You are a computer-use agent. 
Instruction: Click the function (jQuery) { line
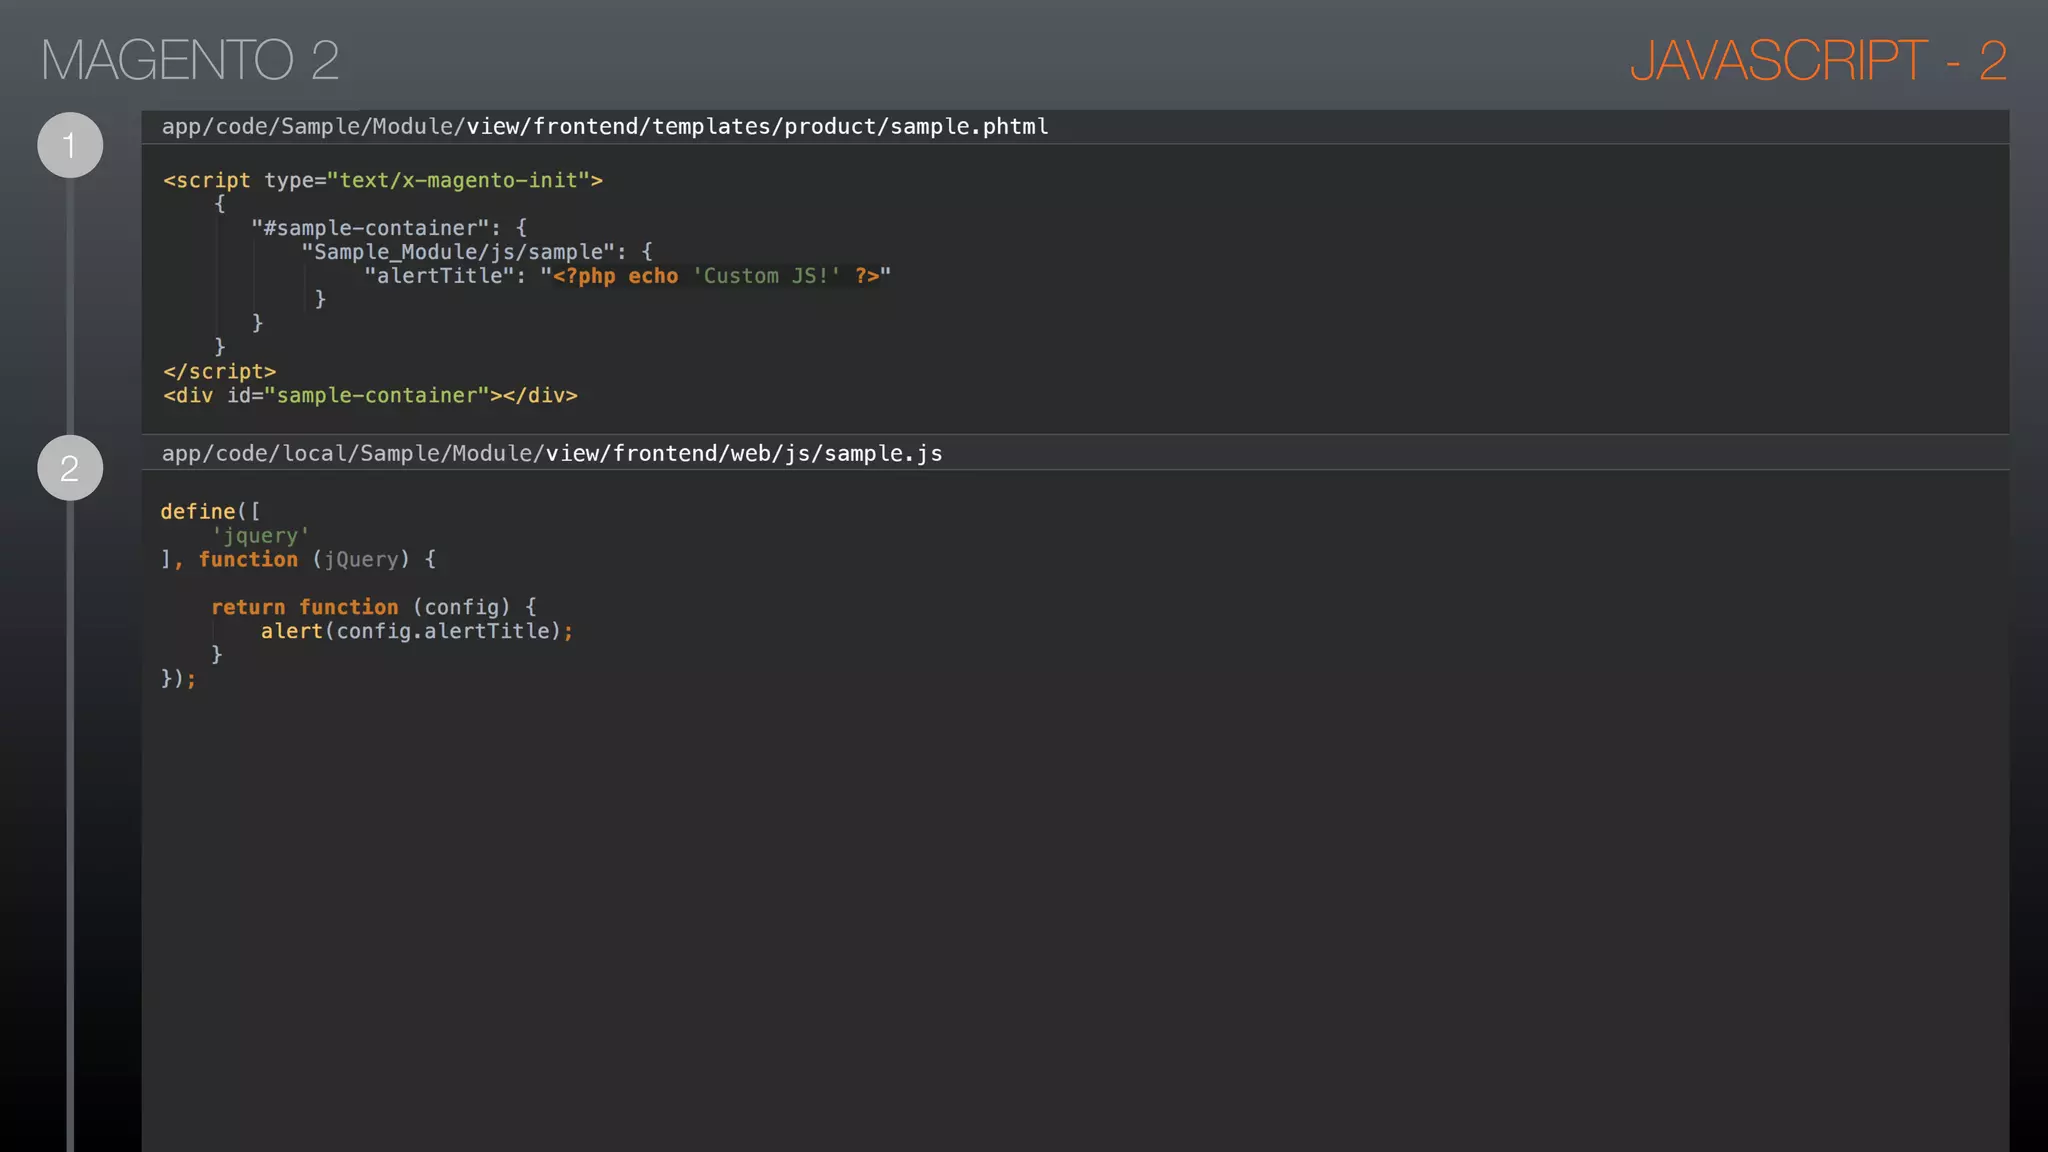click(x=298, y=559)
